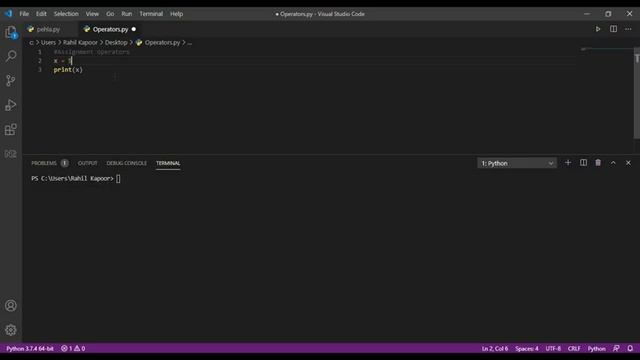The width and height of the screenshot is (640, 360).
Task: Open the Manage gear icon
Action: tap(11, 330)
